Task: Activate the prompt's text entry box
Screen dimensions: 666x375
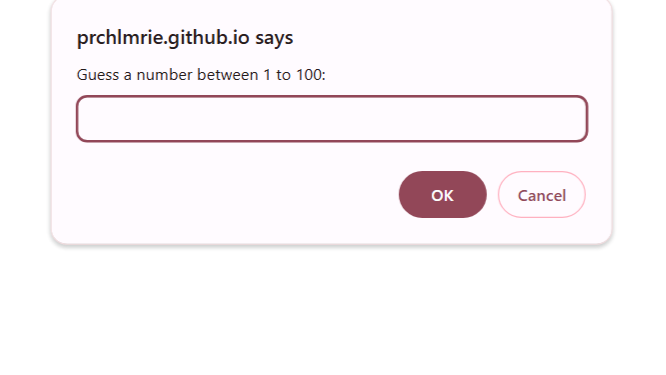Action: [x=332, y=119]
